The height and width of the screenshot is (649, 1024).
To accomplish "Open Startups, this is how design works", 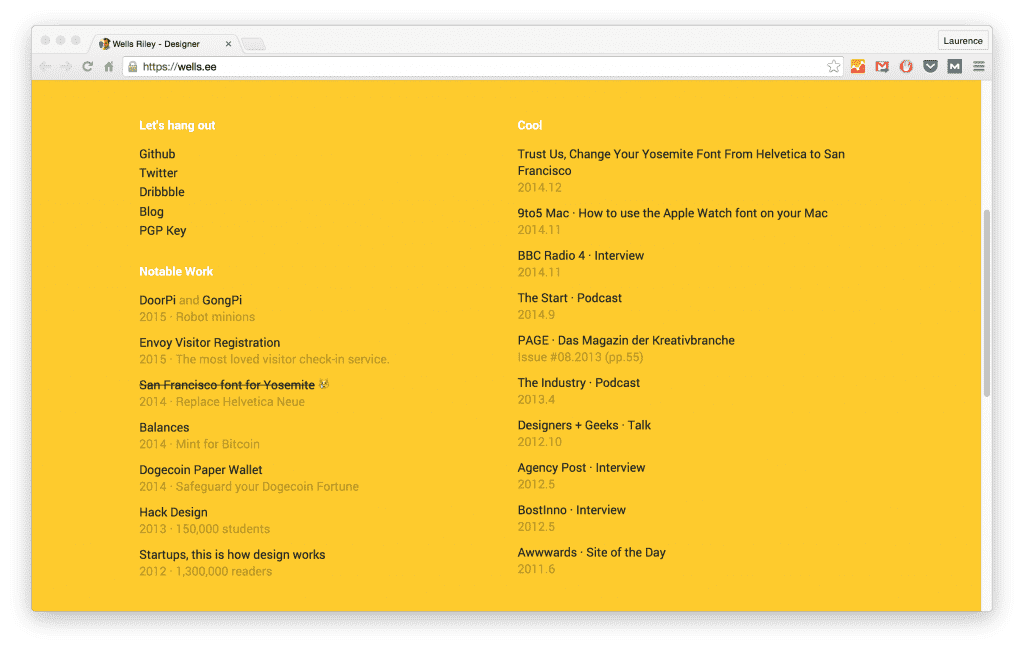I will tap(232, 555).
